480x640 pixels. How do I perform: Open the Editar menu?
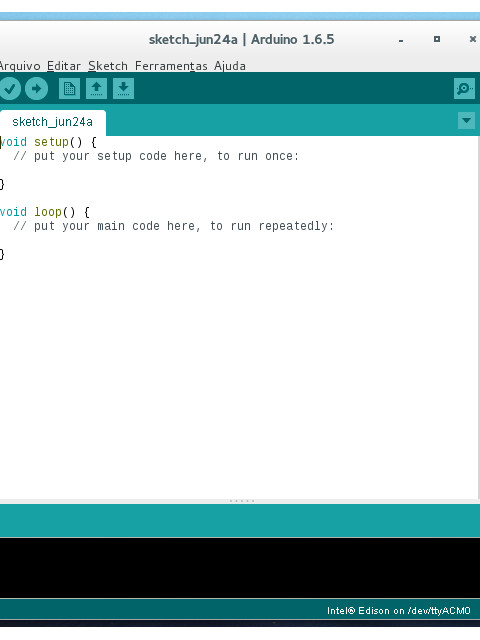[x=64, y=66]
